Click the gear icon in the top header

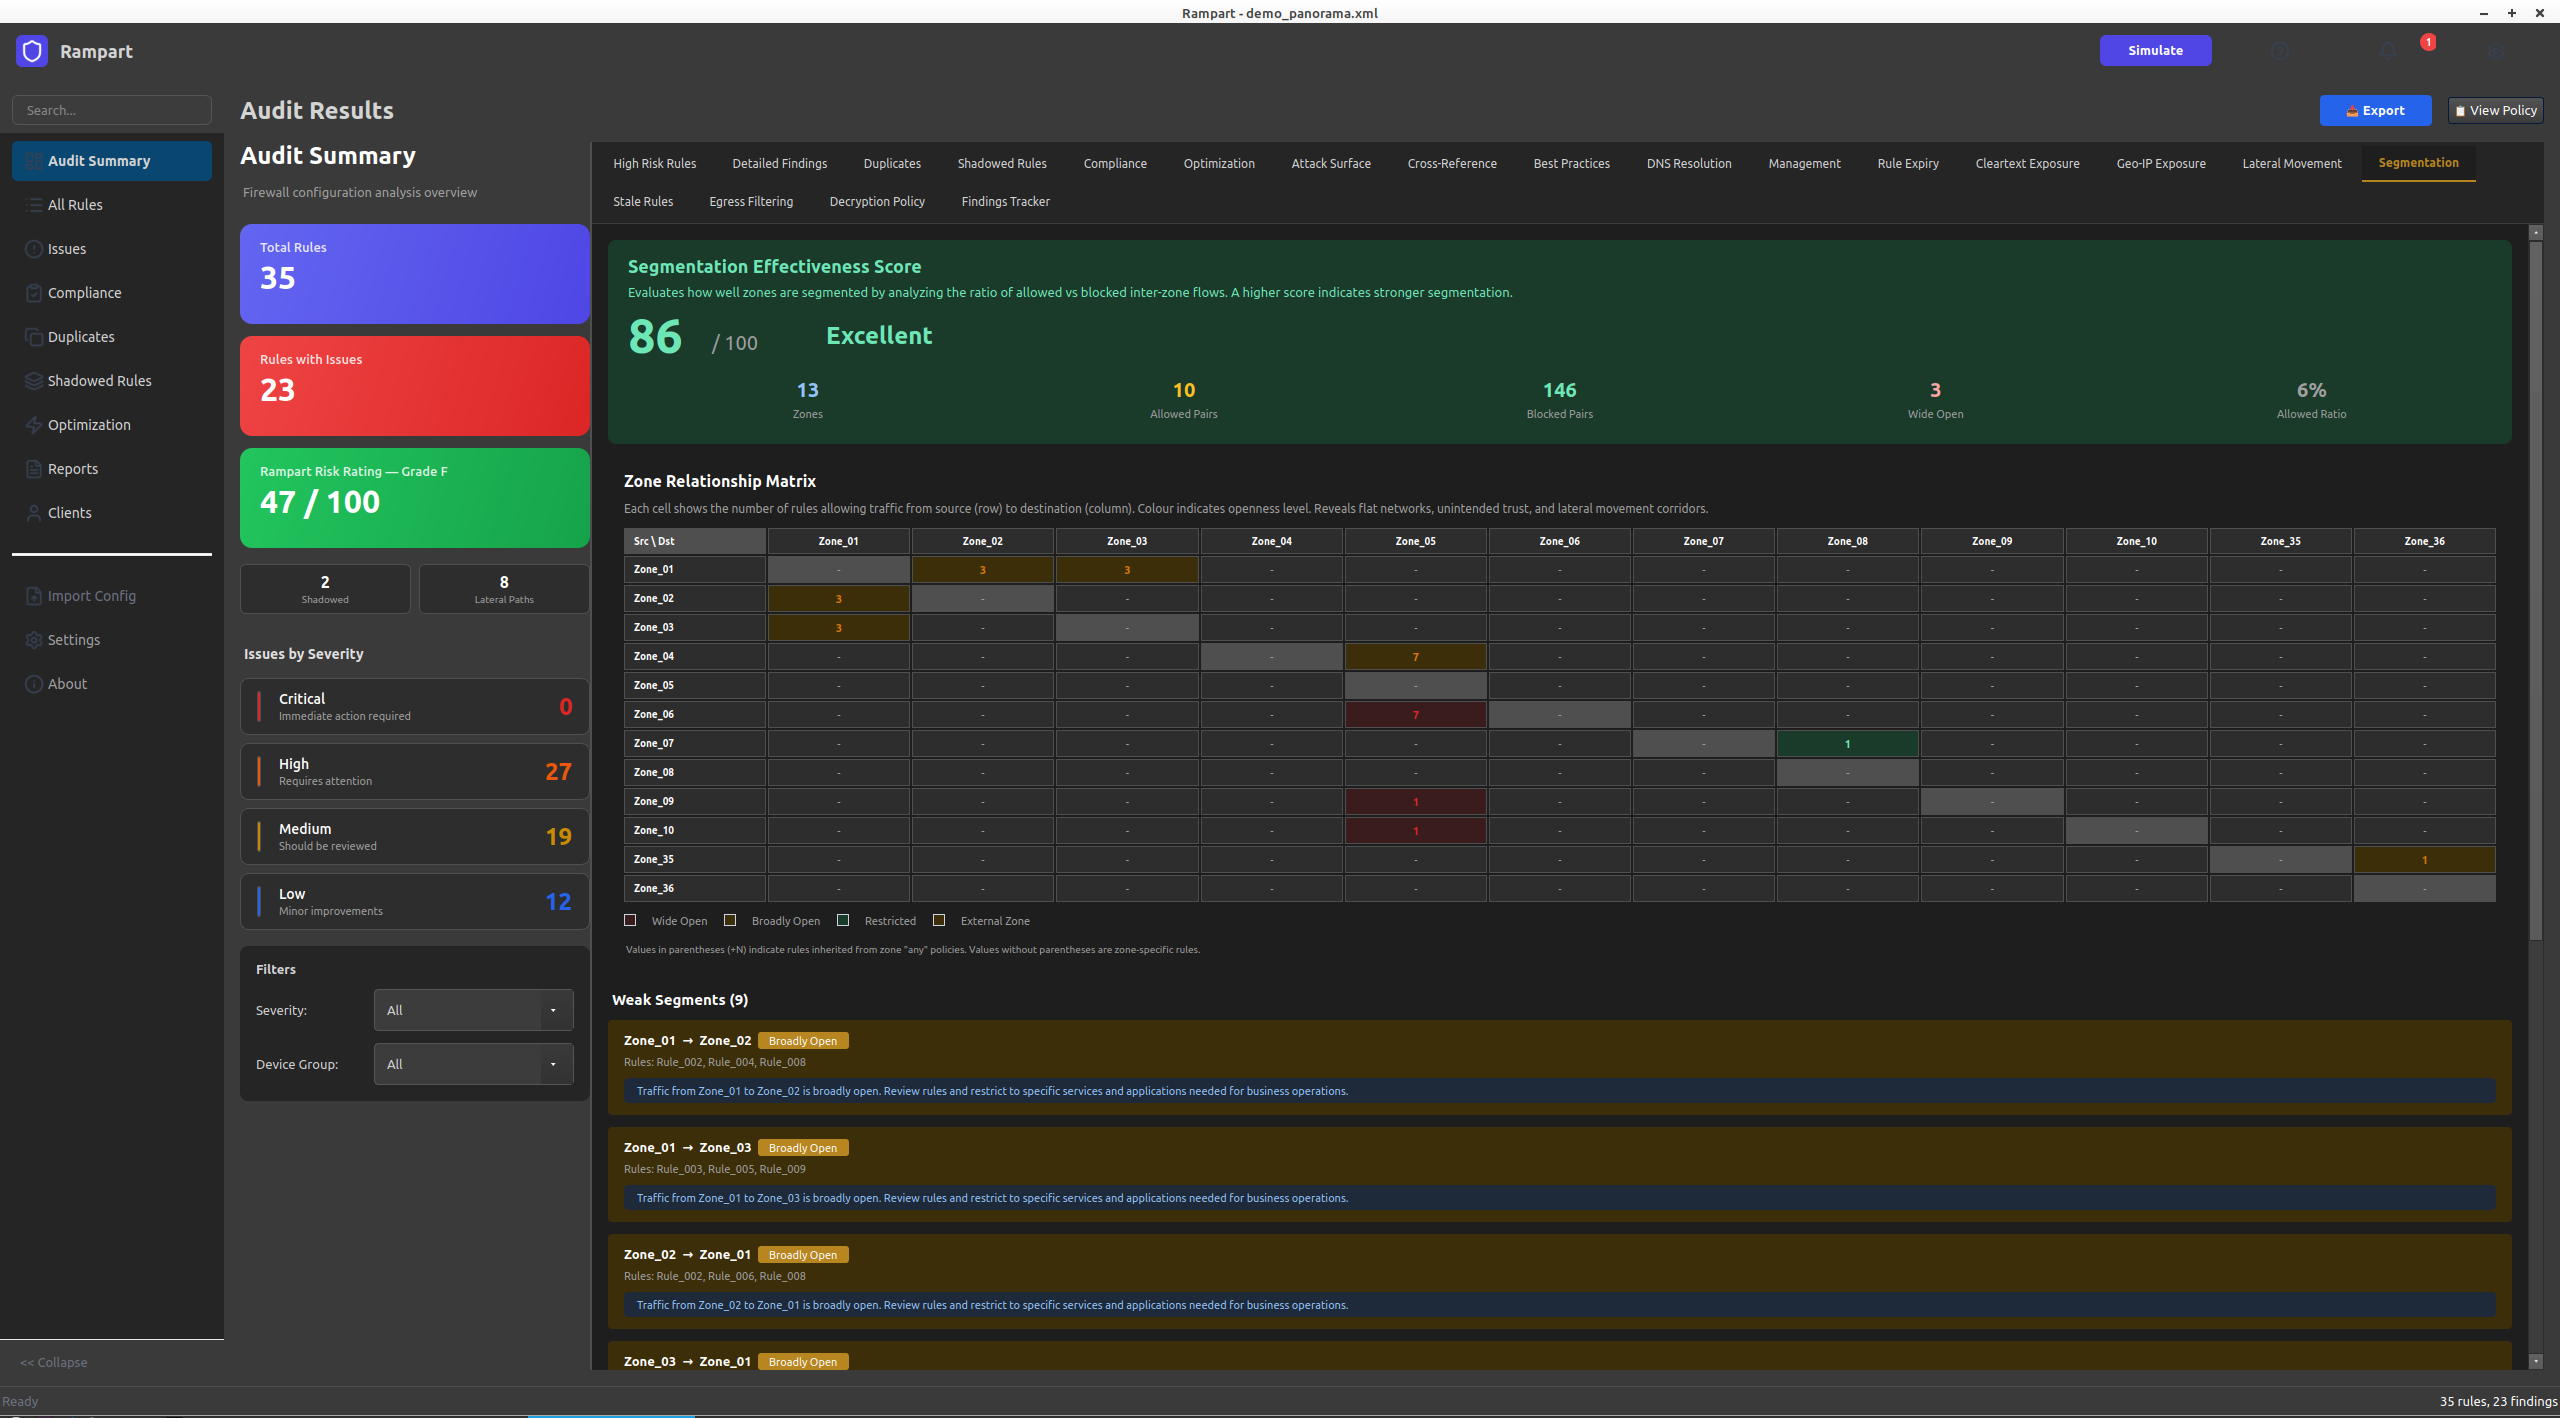point(2496,51)
